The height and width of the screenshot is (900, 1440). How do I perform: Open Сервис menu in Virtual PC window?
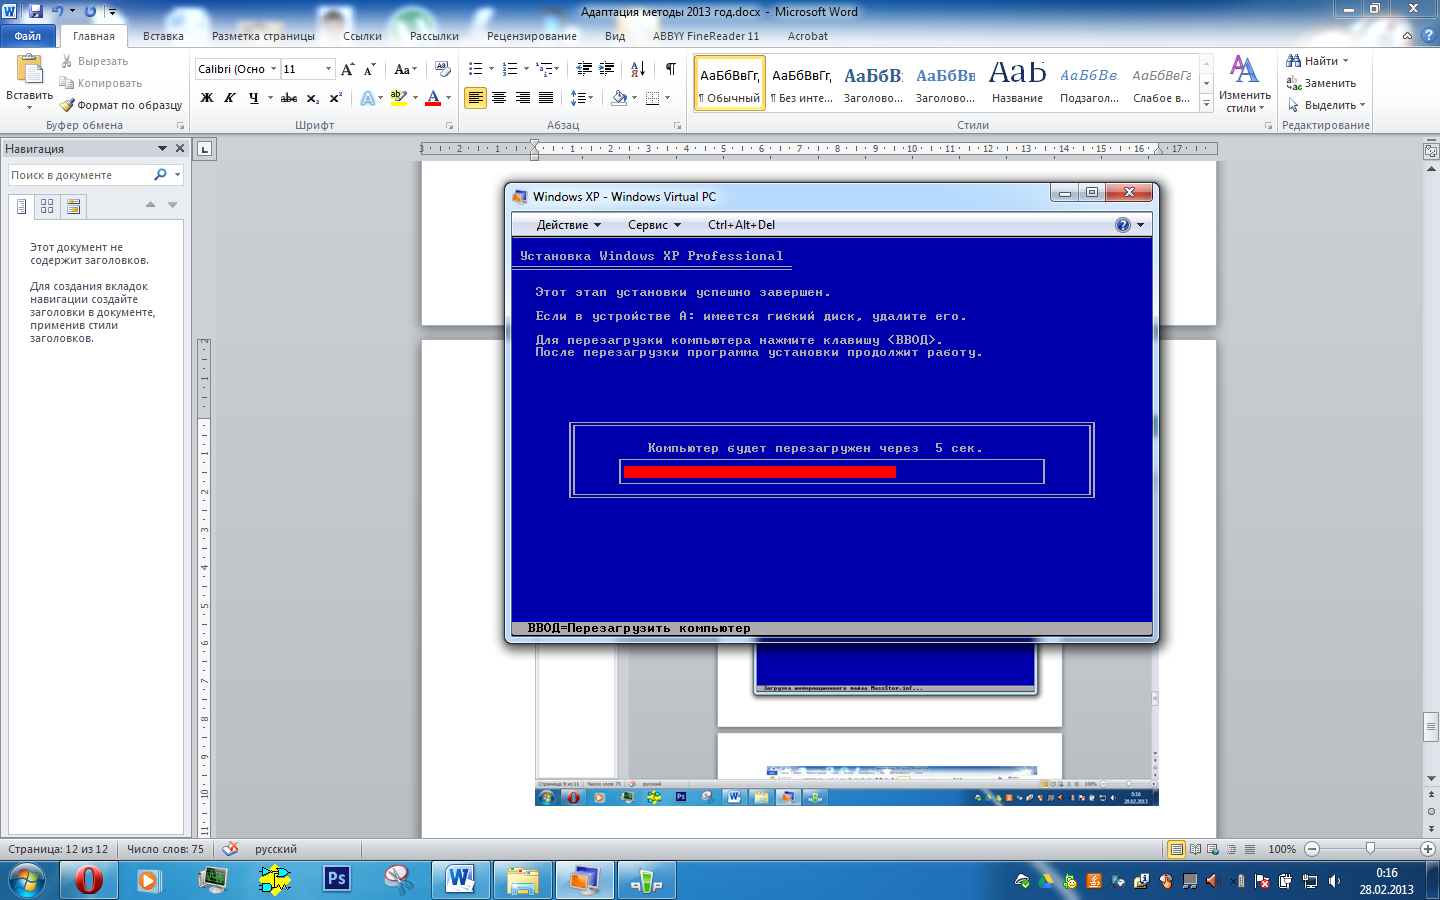tap(654, 225)
